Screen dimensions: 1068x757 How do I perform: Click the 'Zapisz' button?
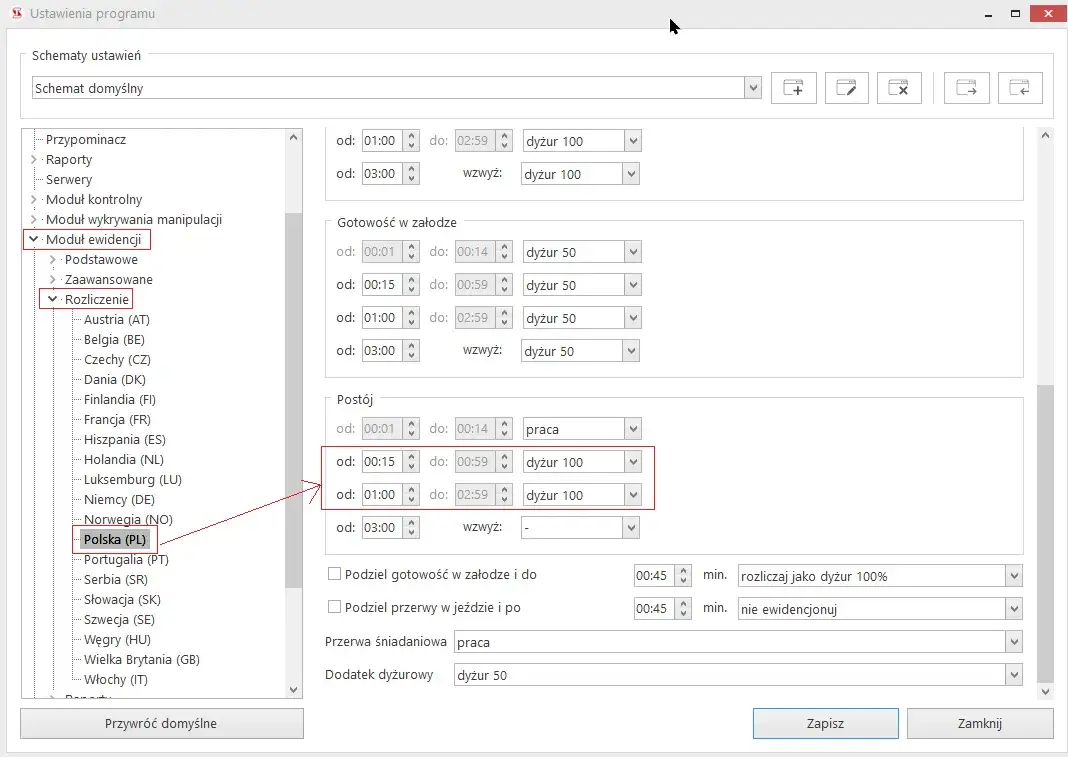click(x=825, y=723)
